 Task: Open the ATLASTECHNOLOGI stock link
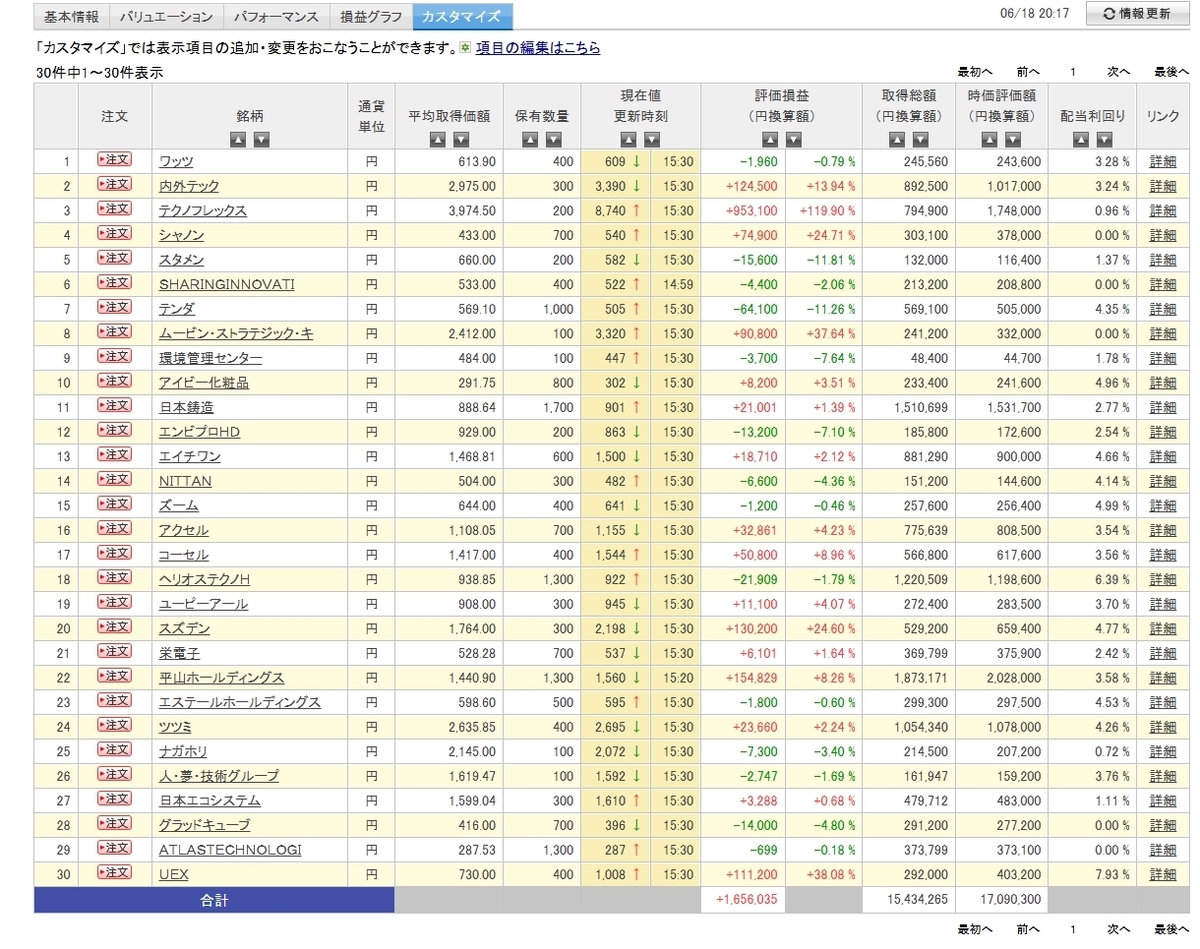pyautogui.click(x=230, y=850)
